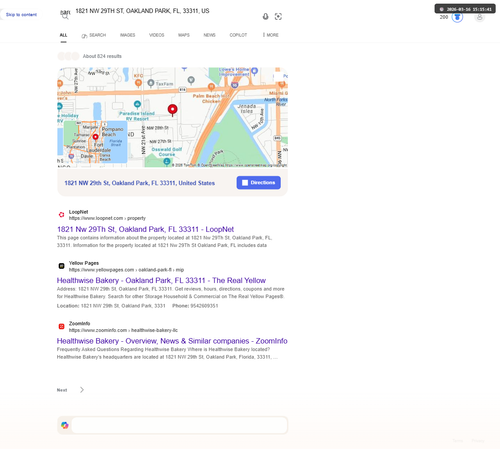Viewport: 500px width, 449px height.
Task: Click the loopnet.com URL breadcrumb
Action: [107, 218]
